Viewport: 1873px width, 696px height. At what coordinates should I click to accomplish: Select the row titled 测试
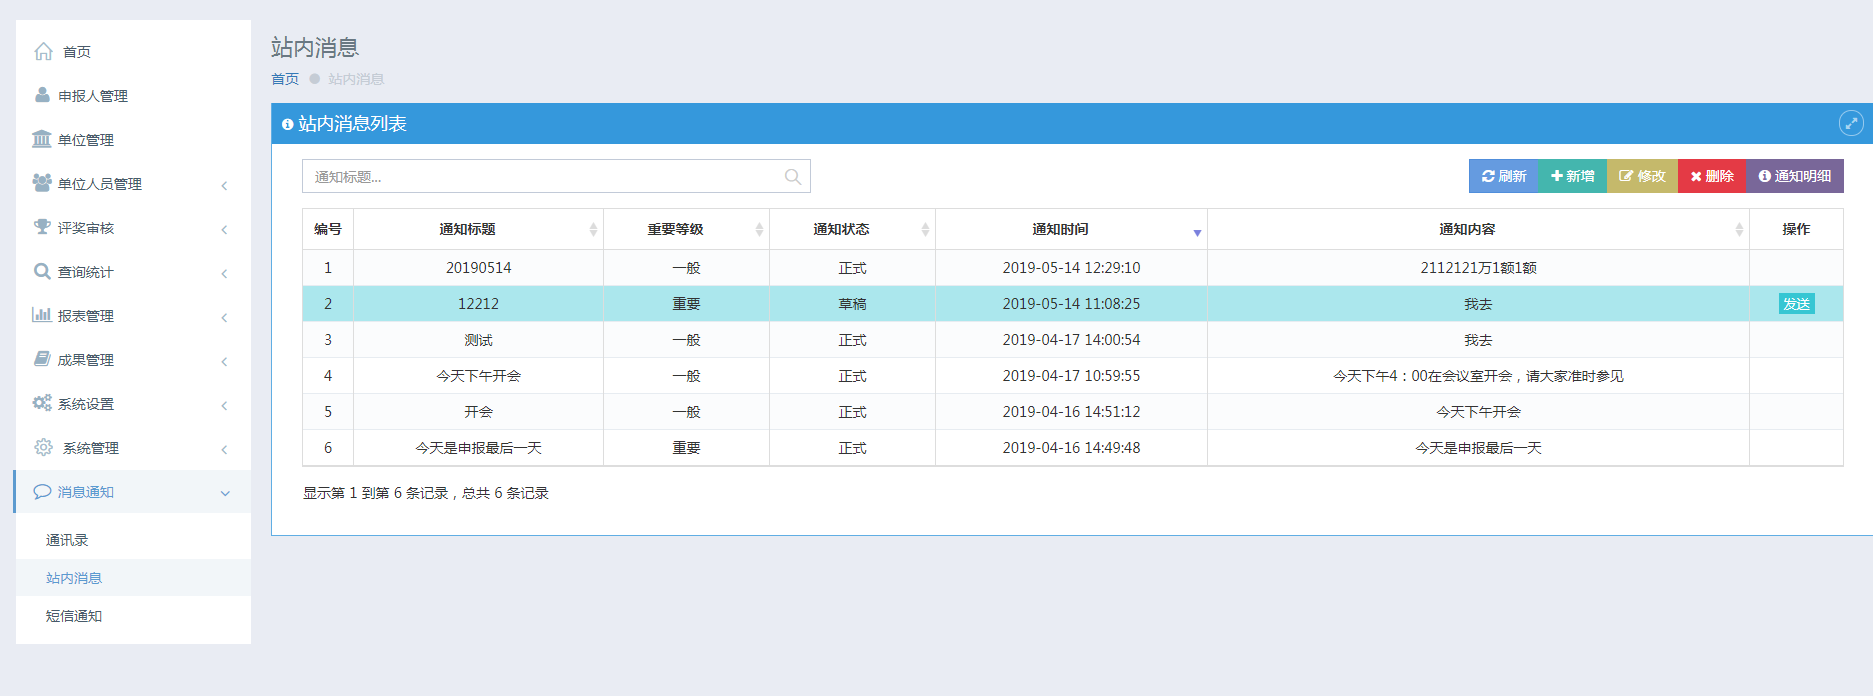click(1072, 340)
